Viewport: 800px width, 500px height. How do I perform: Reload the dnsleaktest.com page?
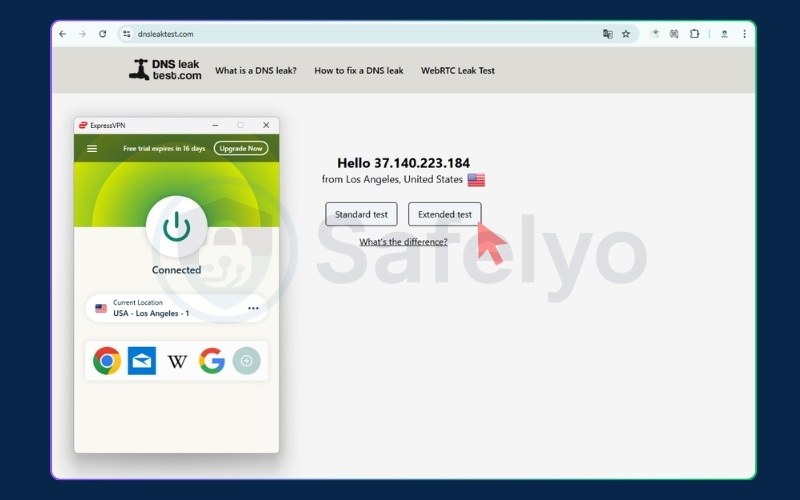click(103, 34)
